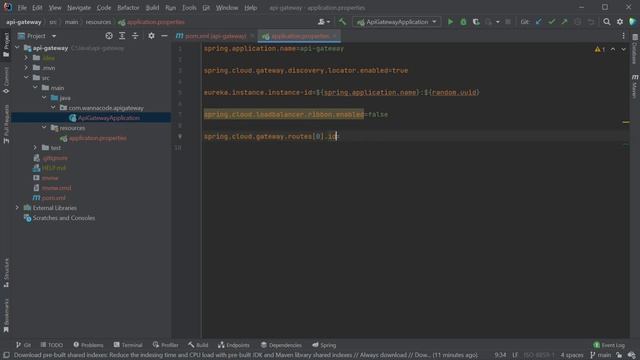Screen dimensions: 640x360
Task: Open Database tool window on right sidebar
Action: (x=635, y=49)
